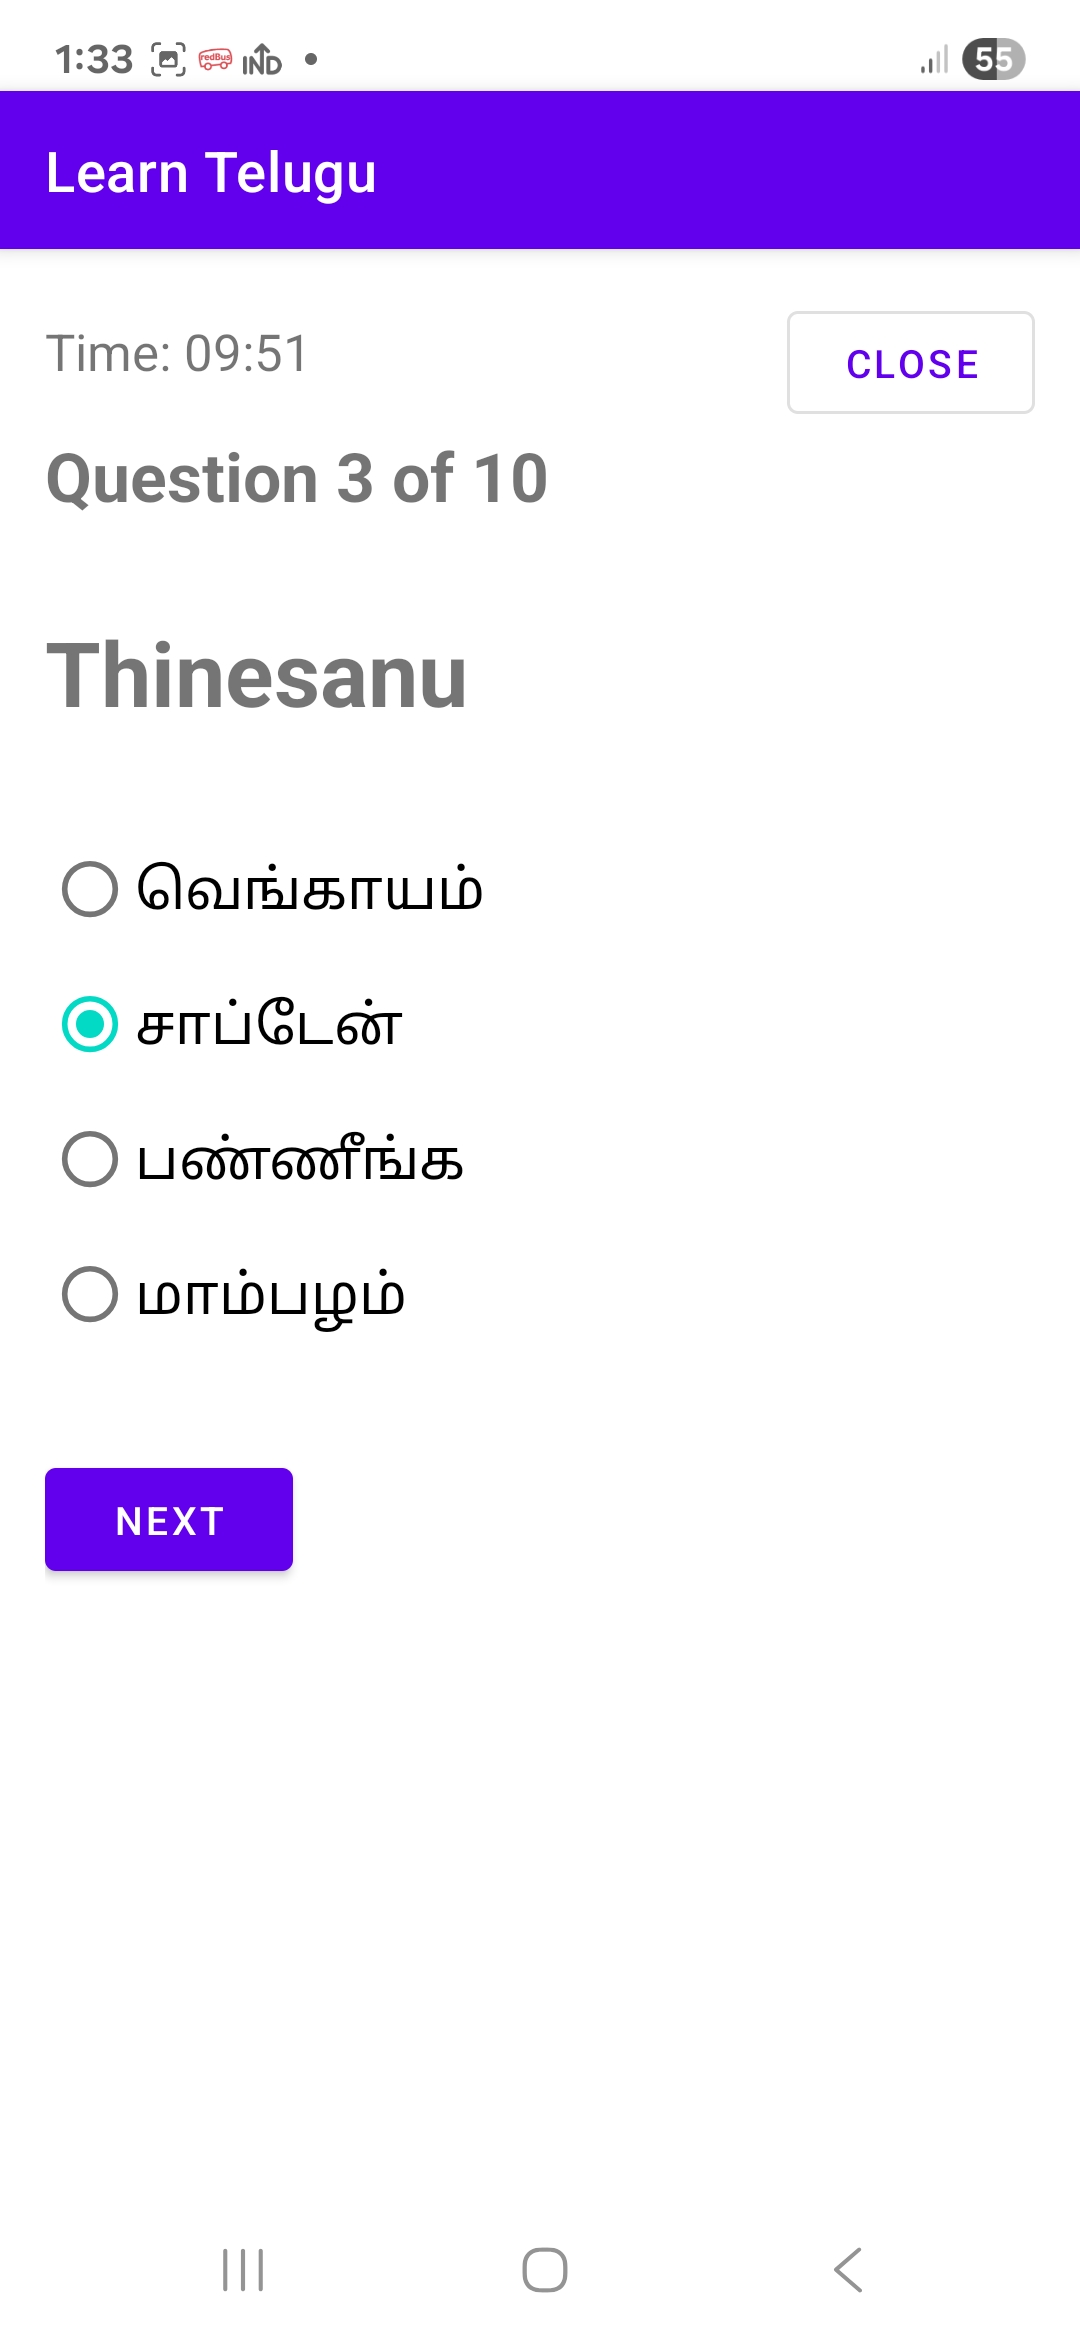Tap the notification overflow dot
Screen dimensions: 1080x2340
(x=311, y=59)
